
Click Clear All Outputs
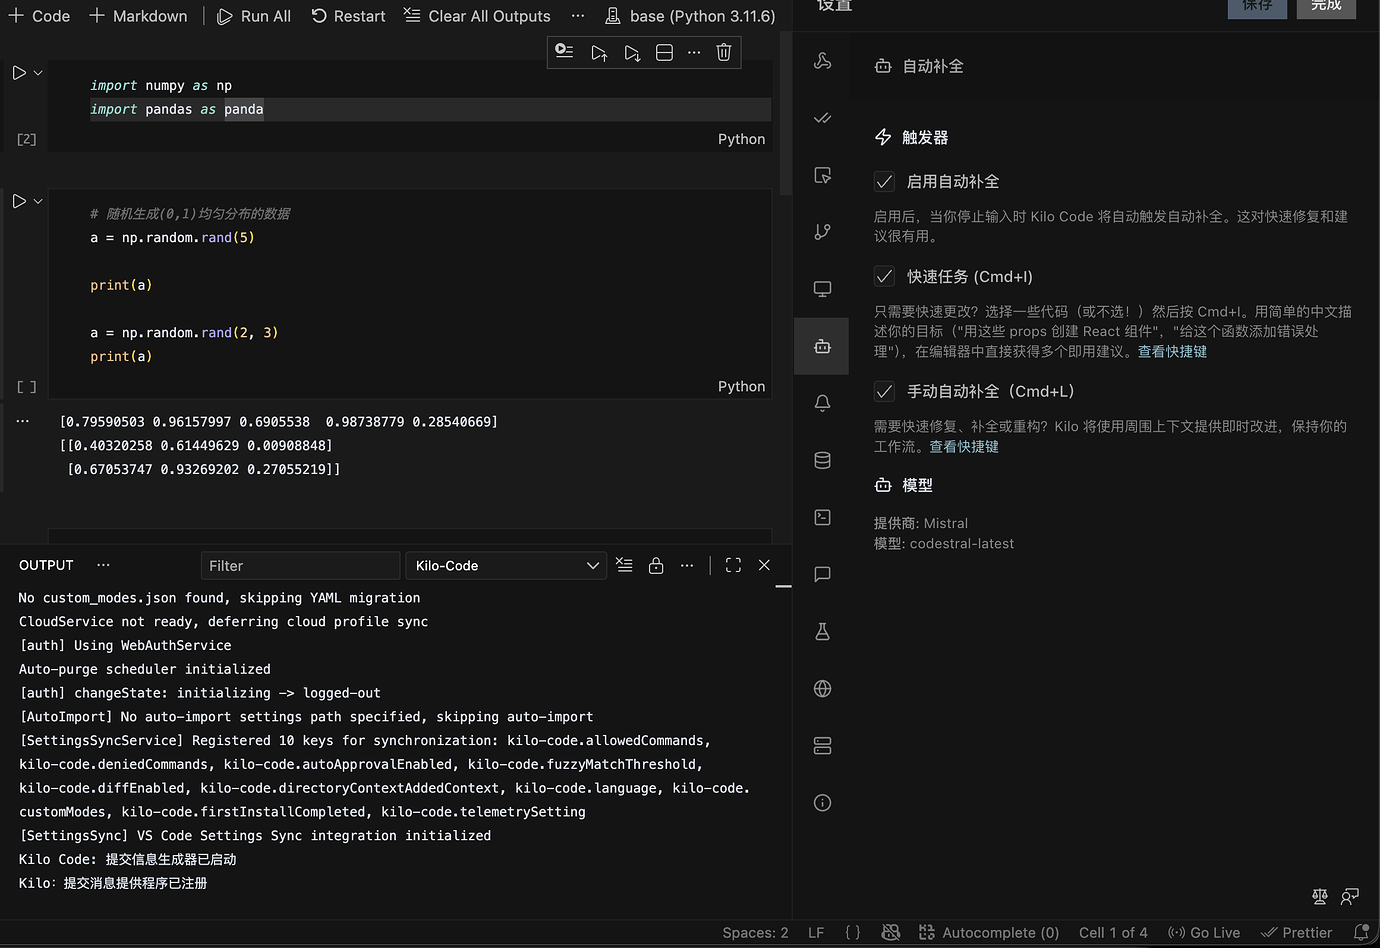[477, 16]
